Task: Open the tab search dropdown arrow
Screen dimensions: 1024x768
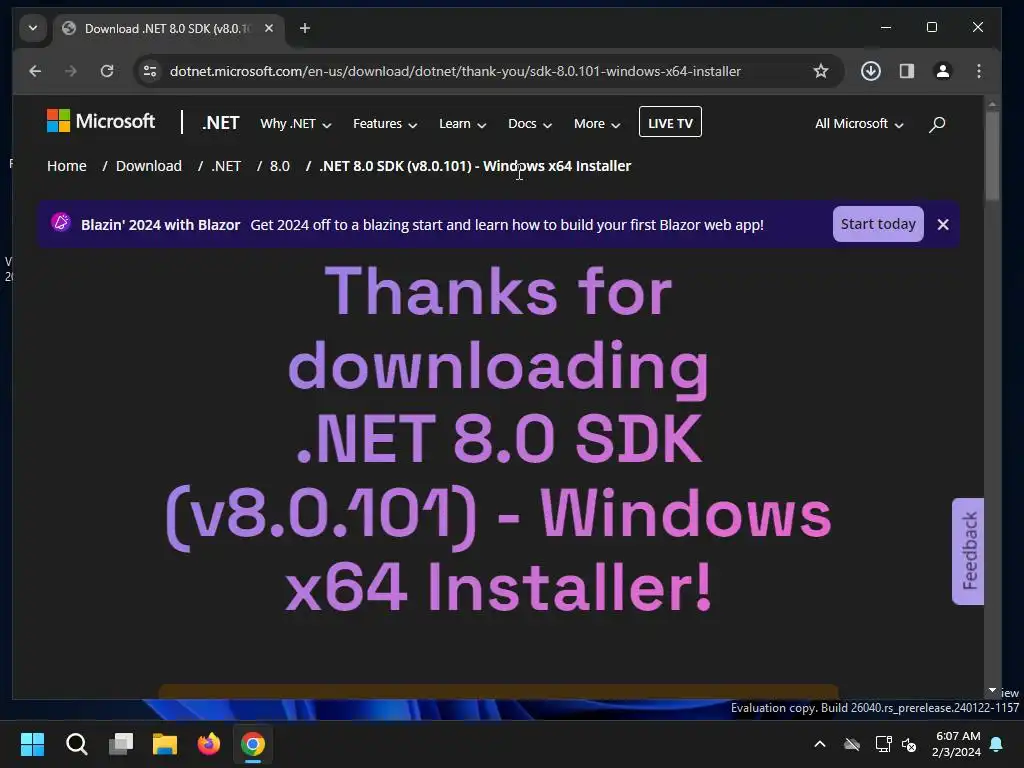Action: click(33, 28)
